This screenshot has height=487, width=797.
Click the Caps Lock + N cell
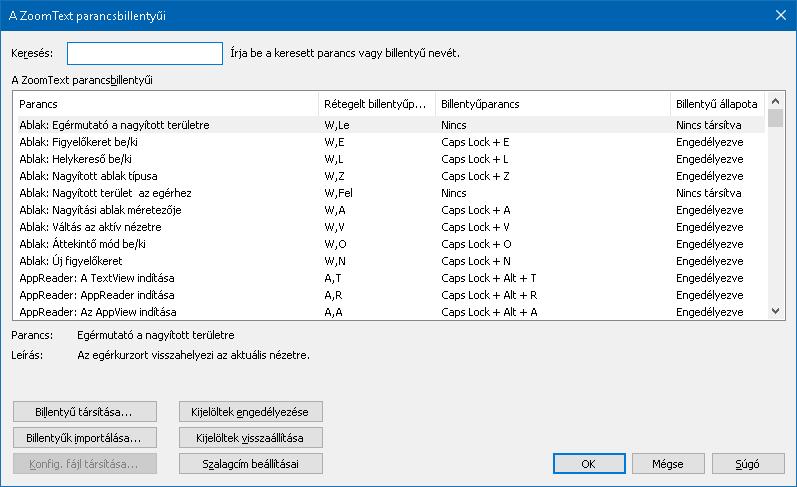click(476, 261)
